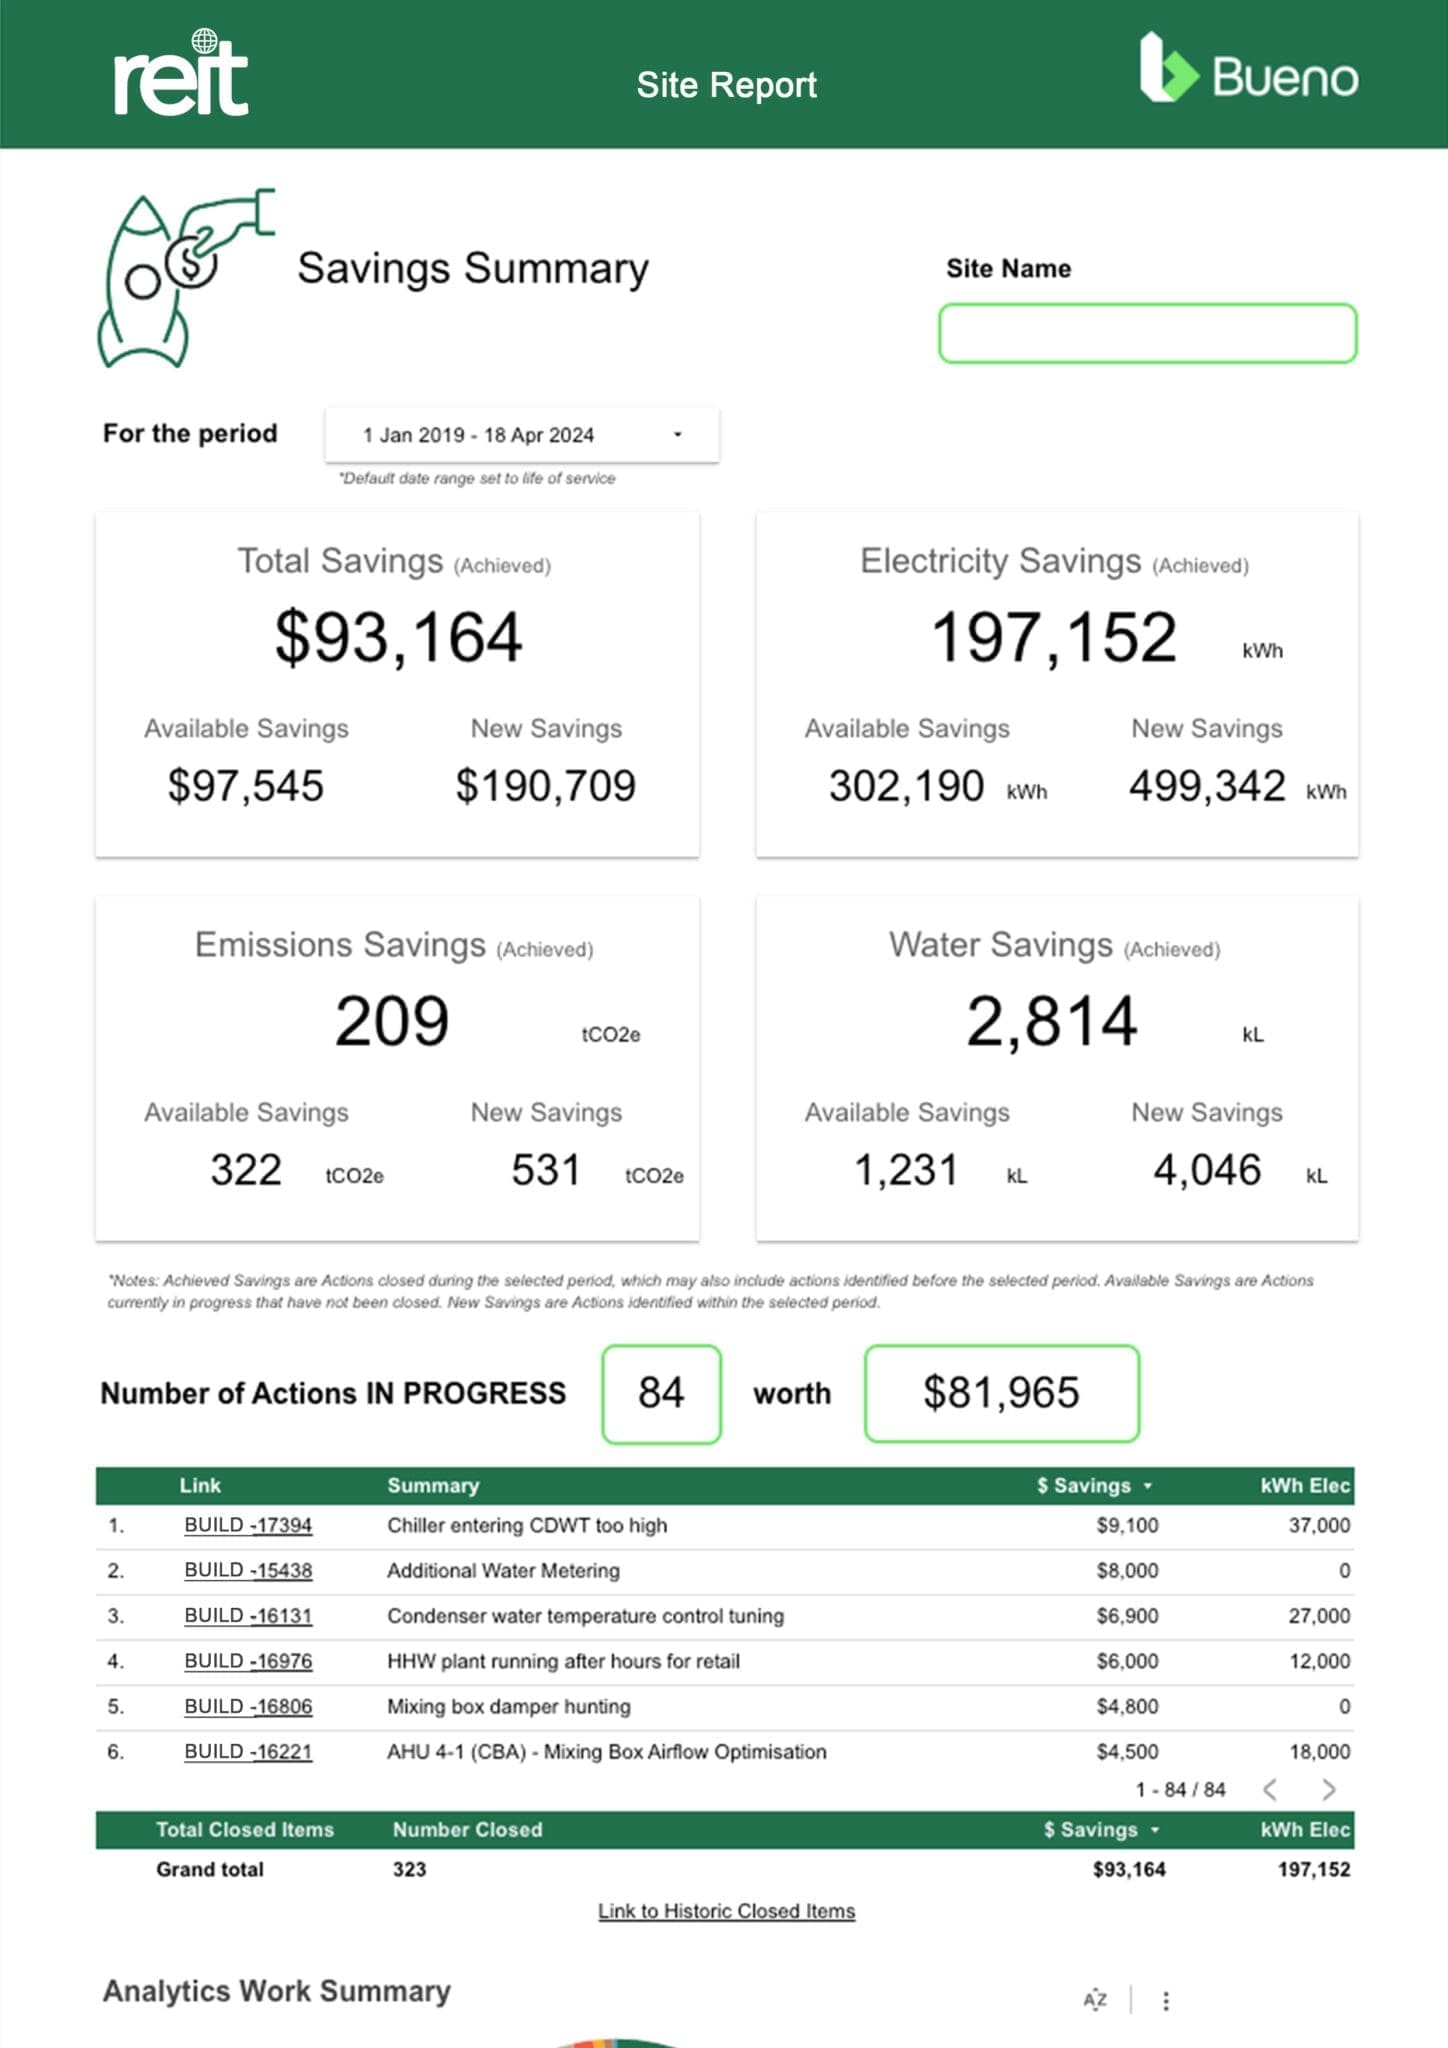Screen dimensions: 1448x2048
Task: Sort closed items by $ Savings column
Action: click(x=1100, y=1830)
